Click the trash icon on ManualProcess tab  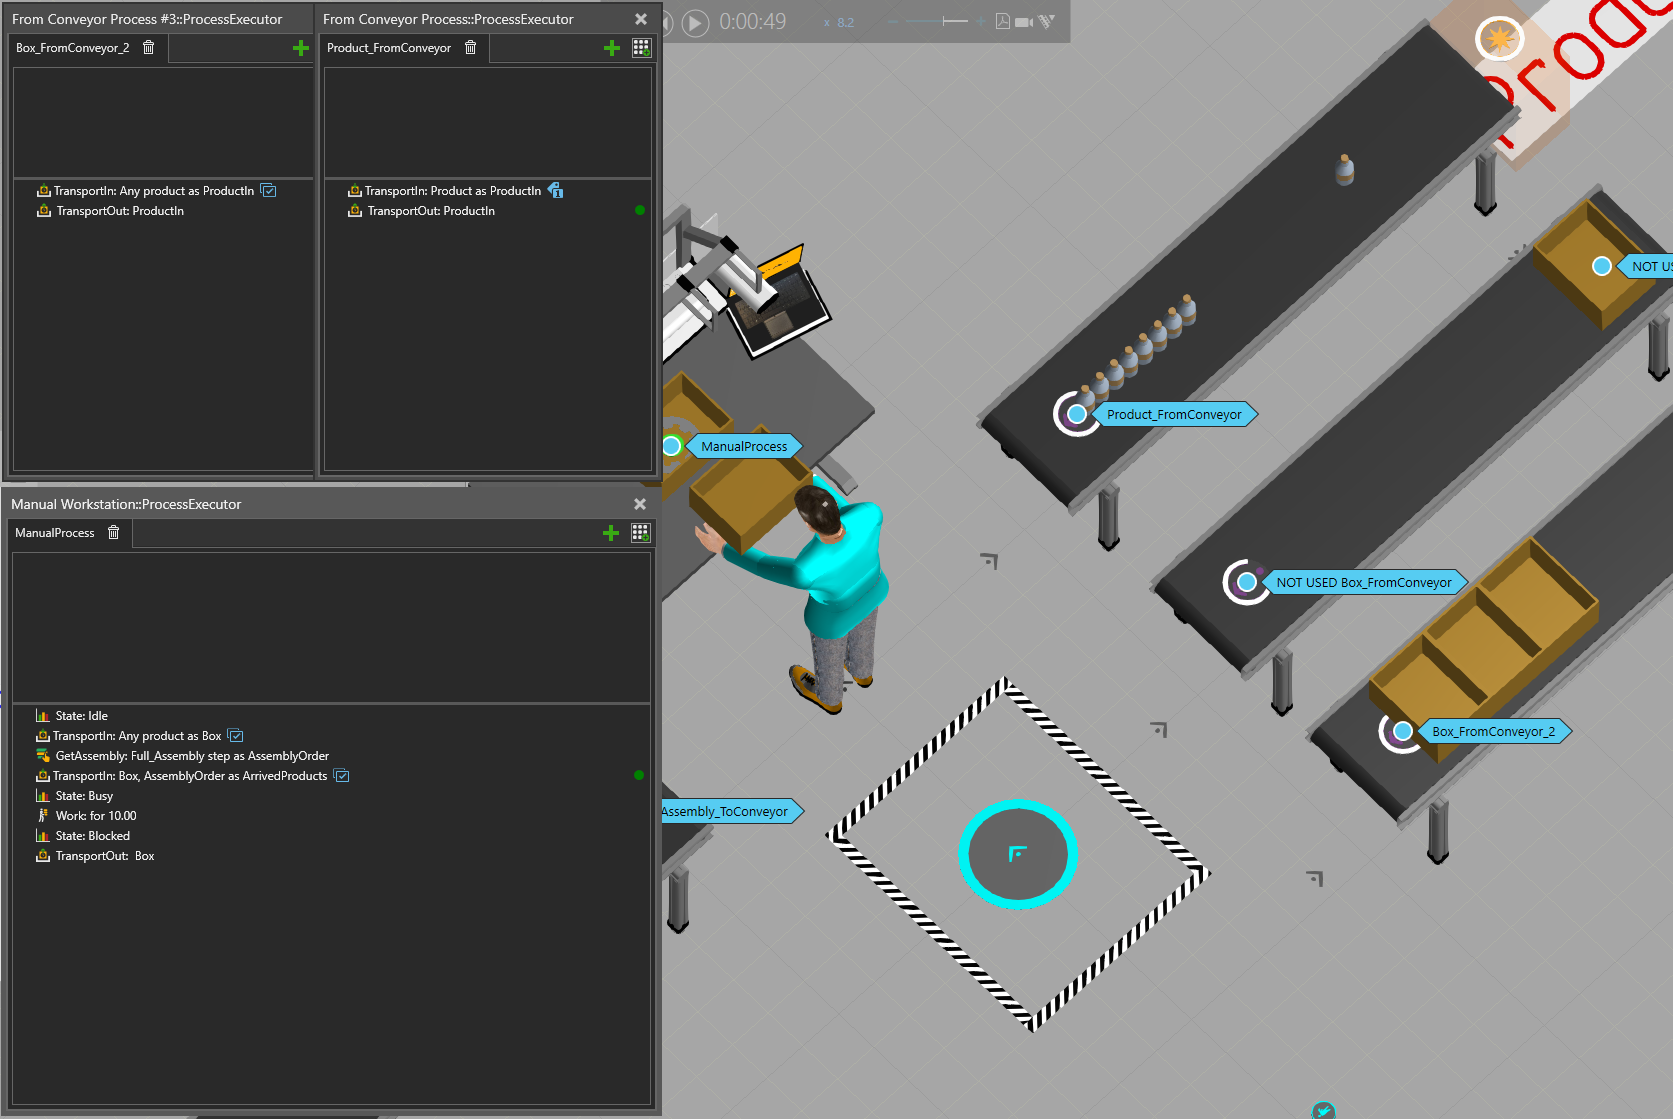click(x=114, y=533)
